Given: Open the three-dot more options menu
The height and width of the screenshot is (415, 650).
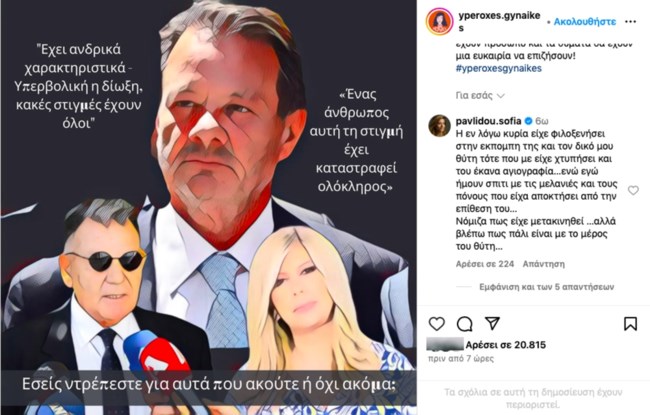Looking at the screenshot, I should coord(631,22).
